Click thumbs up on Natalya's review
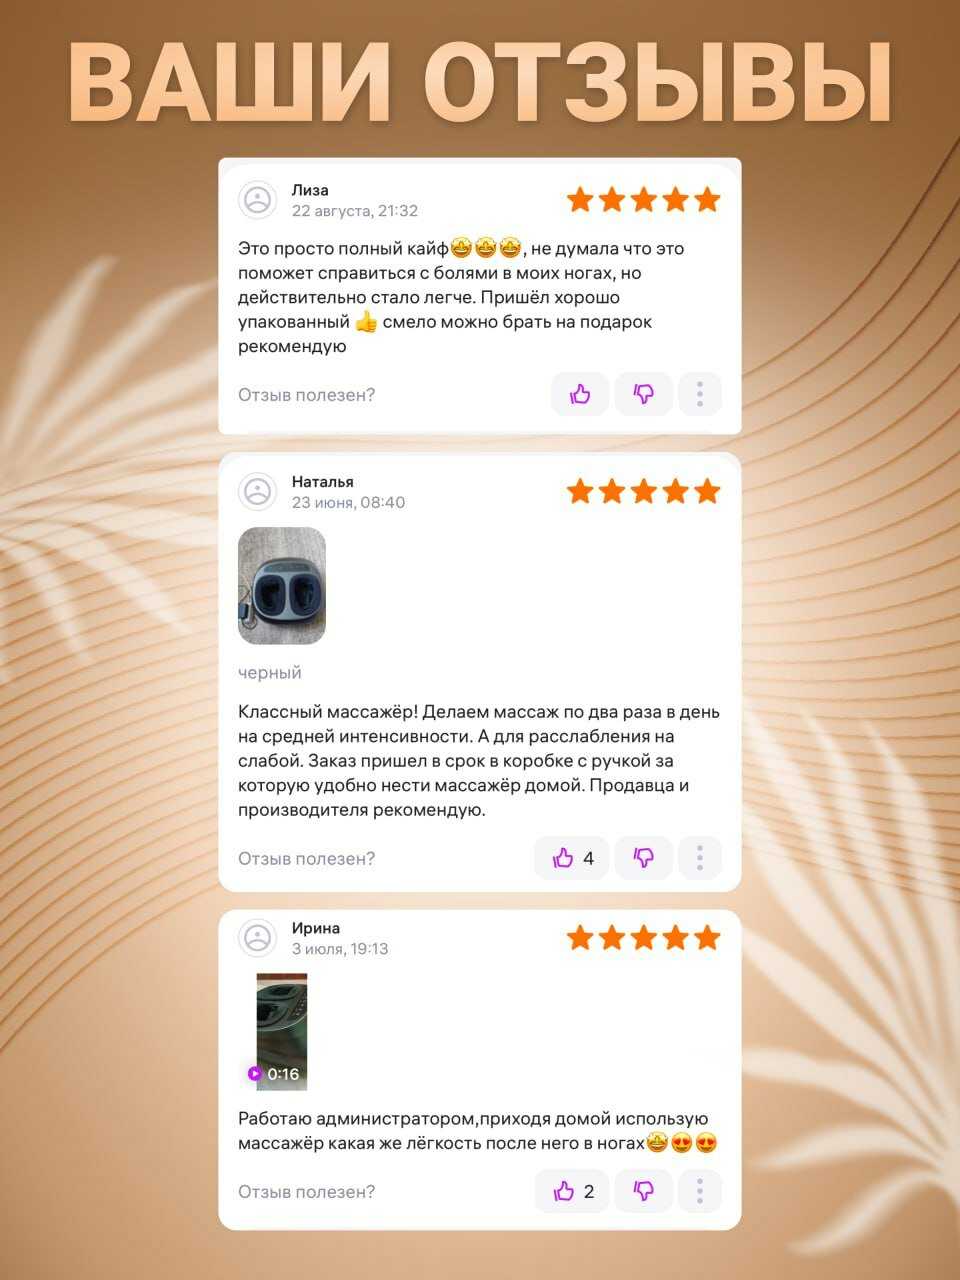 point(572,858)
